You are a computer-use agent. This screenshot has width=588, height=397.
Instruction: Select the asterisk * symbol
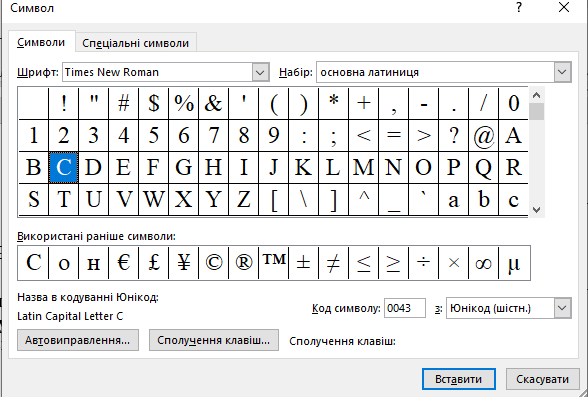point(334,103)
